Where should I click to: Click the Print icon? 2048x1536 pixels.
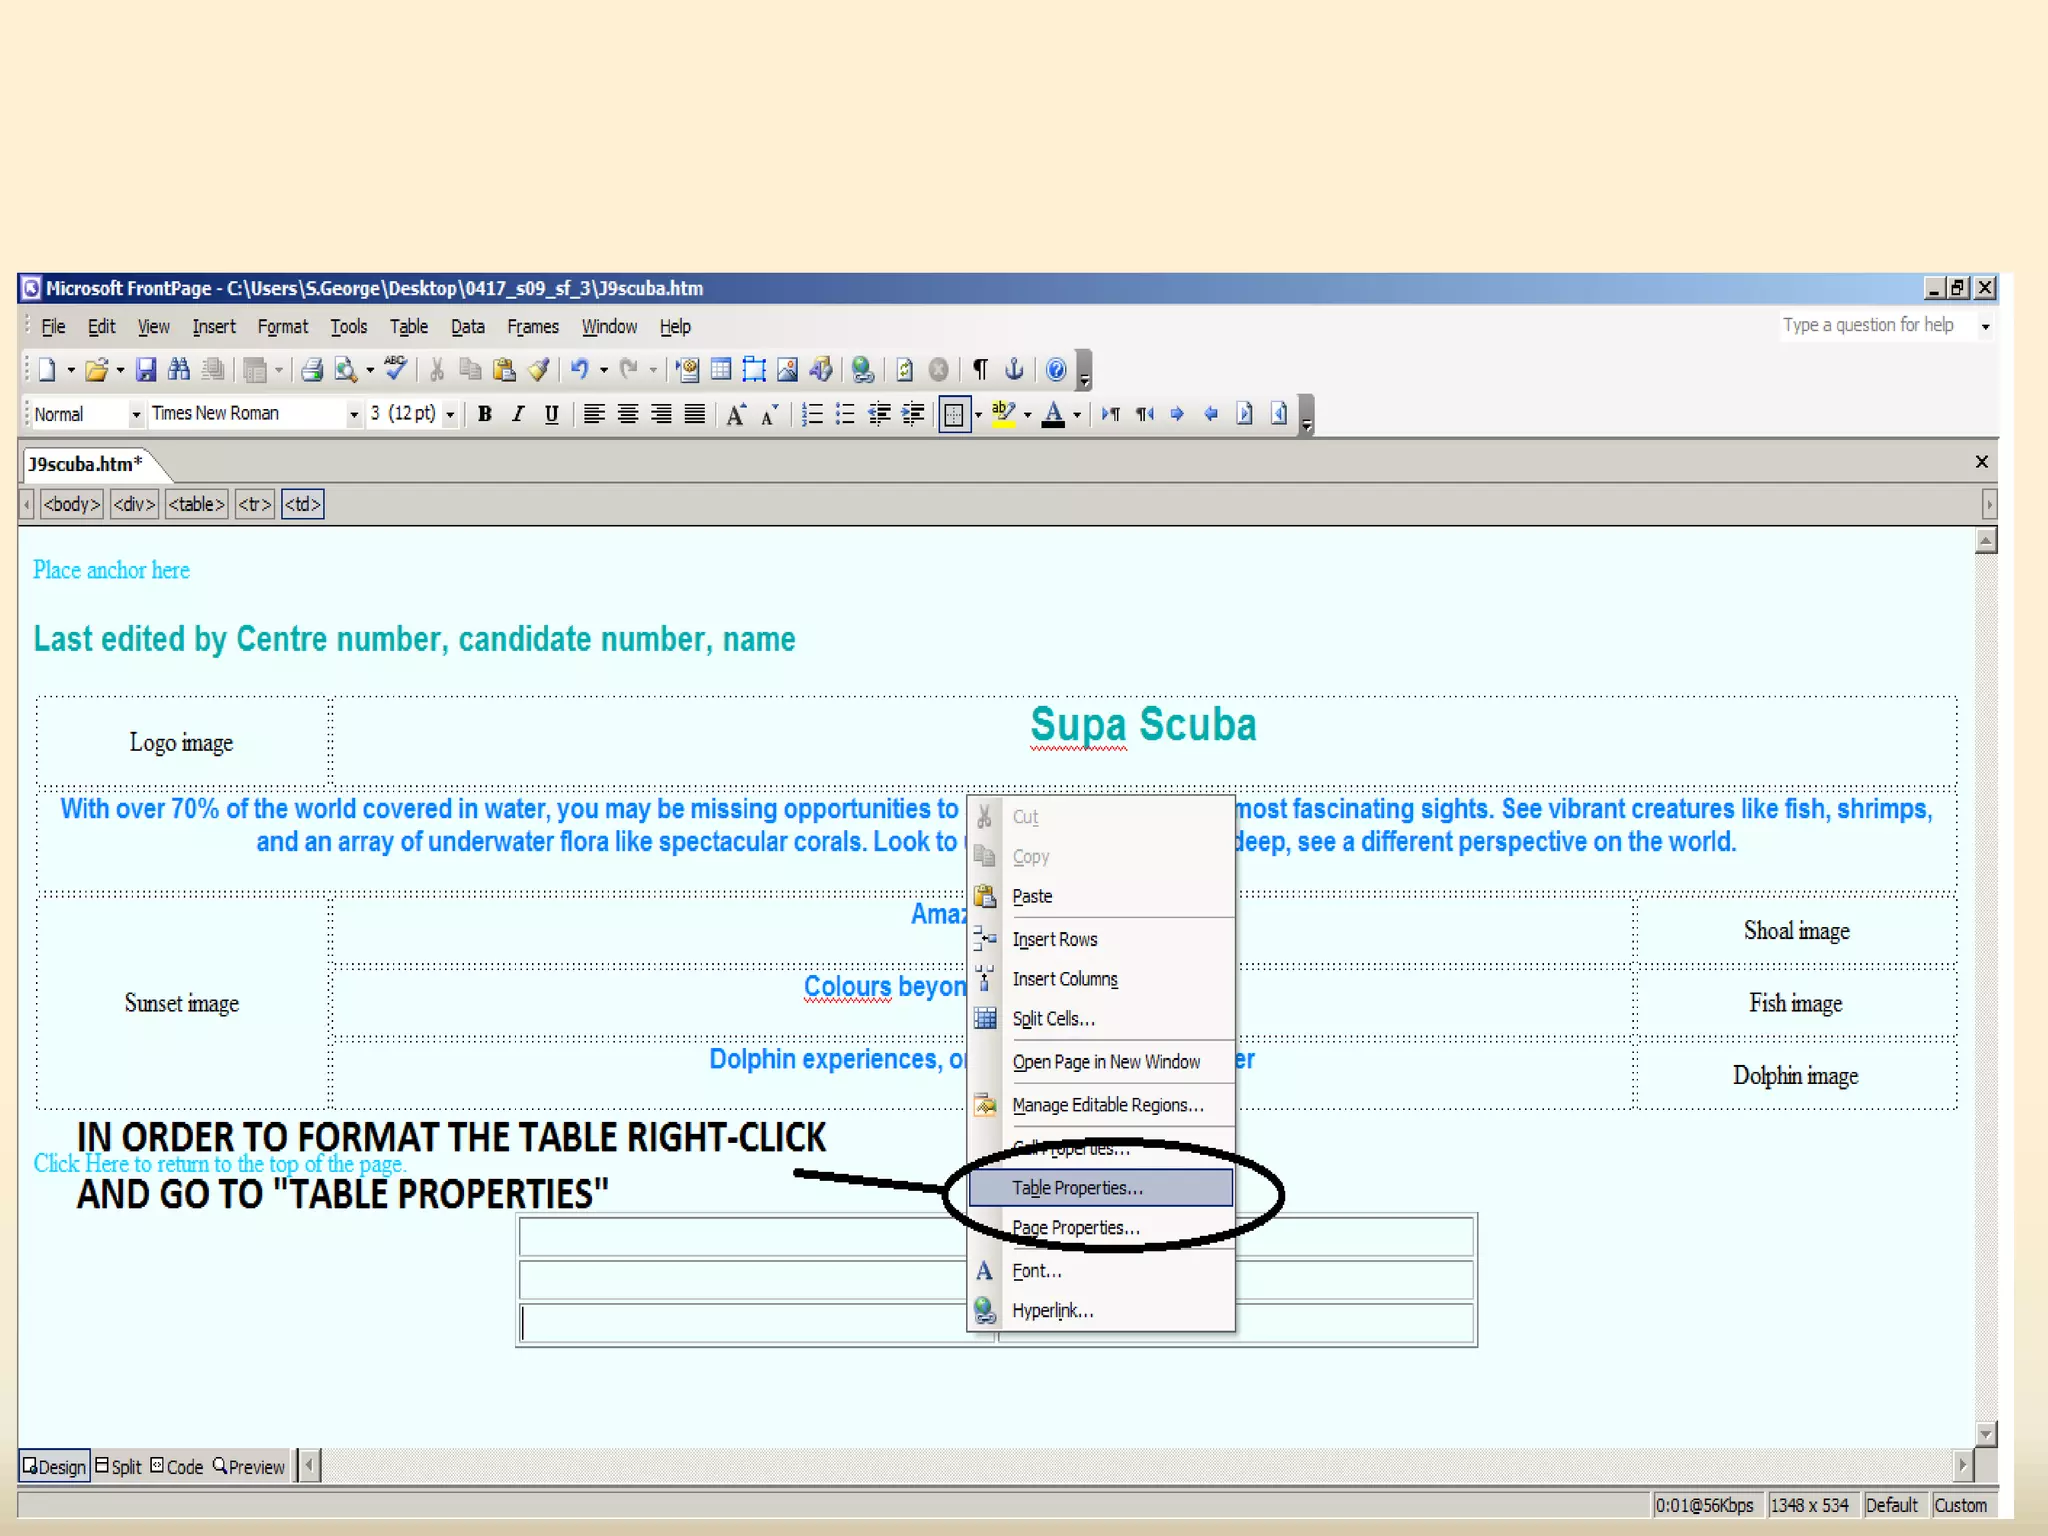(312, 370)
